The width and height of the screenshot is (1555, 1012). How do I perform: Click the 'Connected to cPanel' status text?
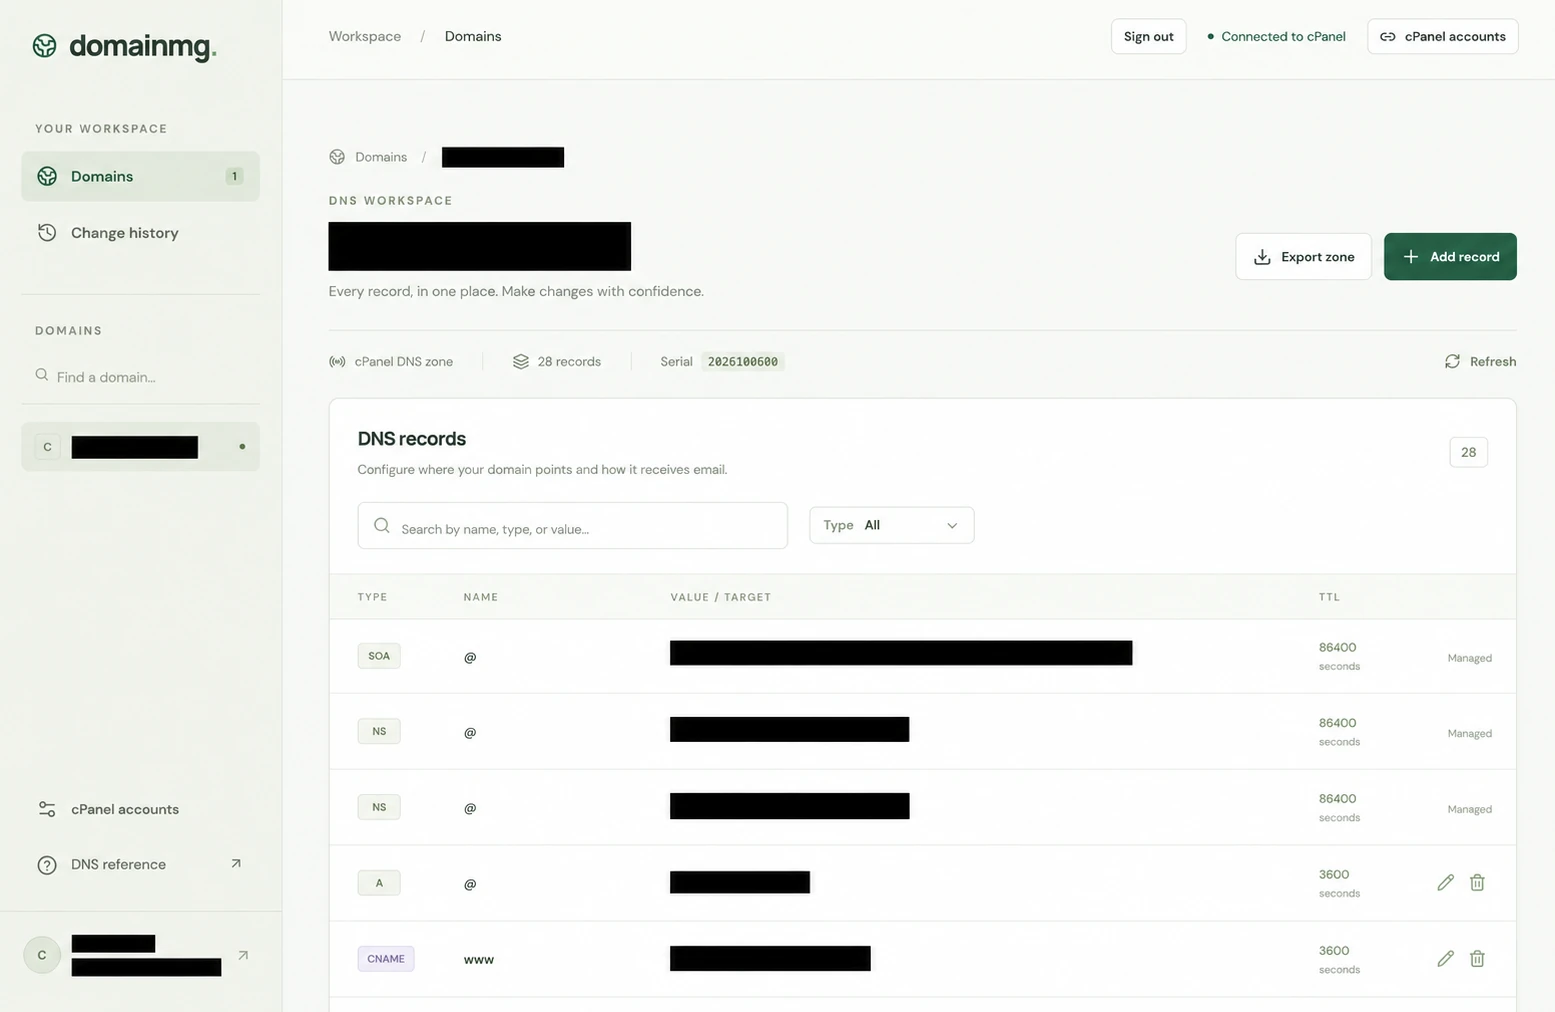[1283, 37]
